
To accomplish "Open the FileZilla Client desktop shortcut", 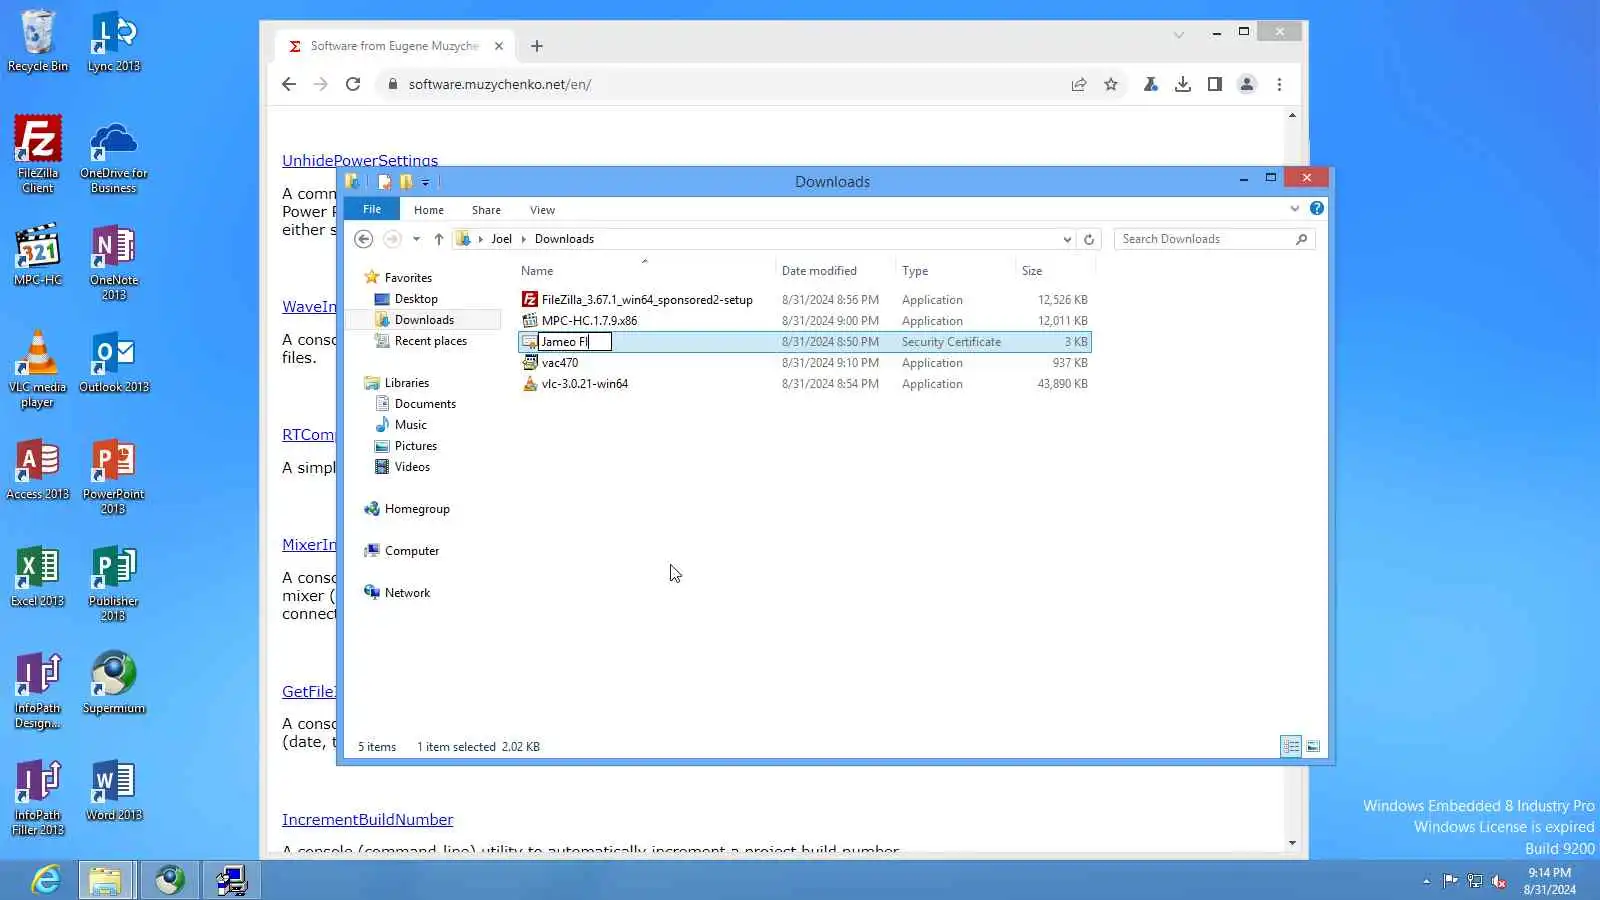I will coord(38,154).
